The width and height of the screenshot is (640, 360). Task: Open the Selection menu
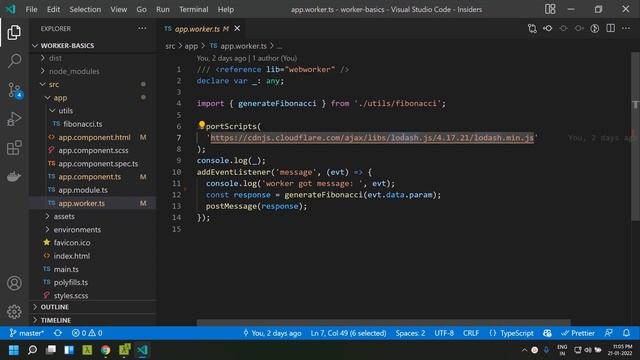tap(85, 9)
